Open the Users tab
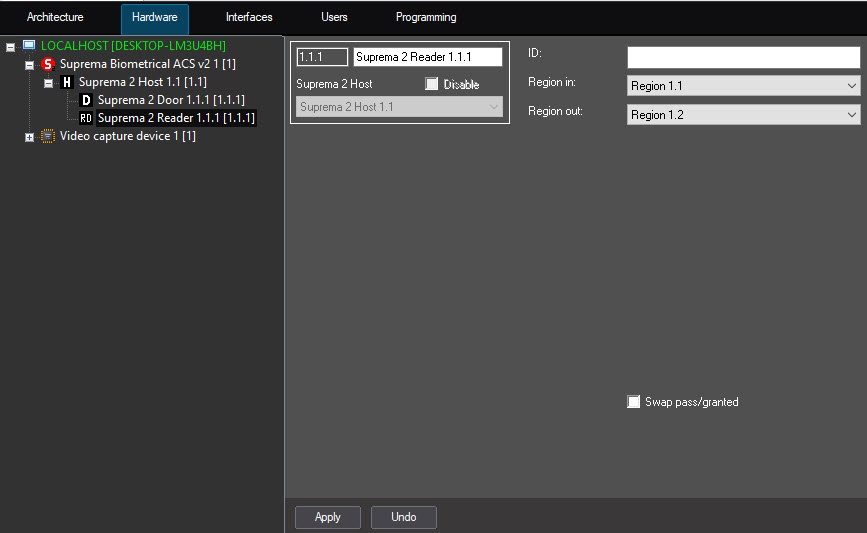 click(x=334, y=17)
